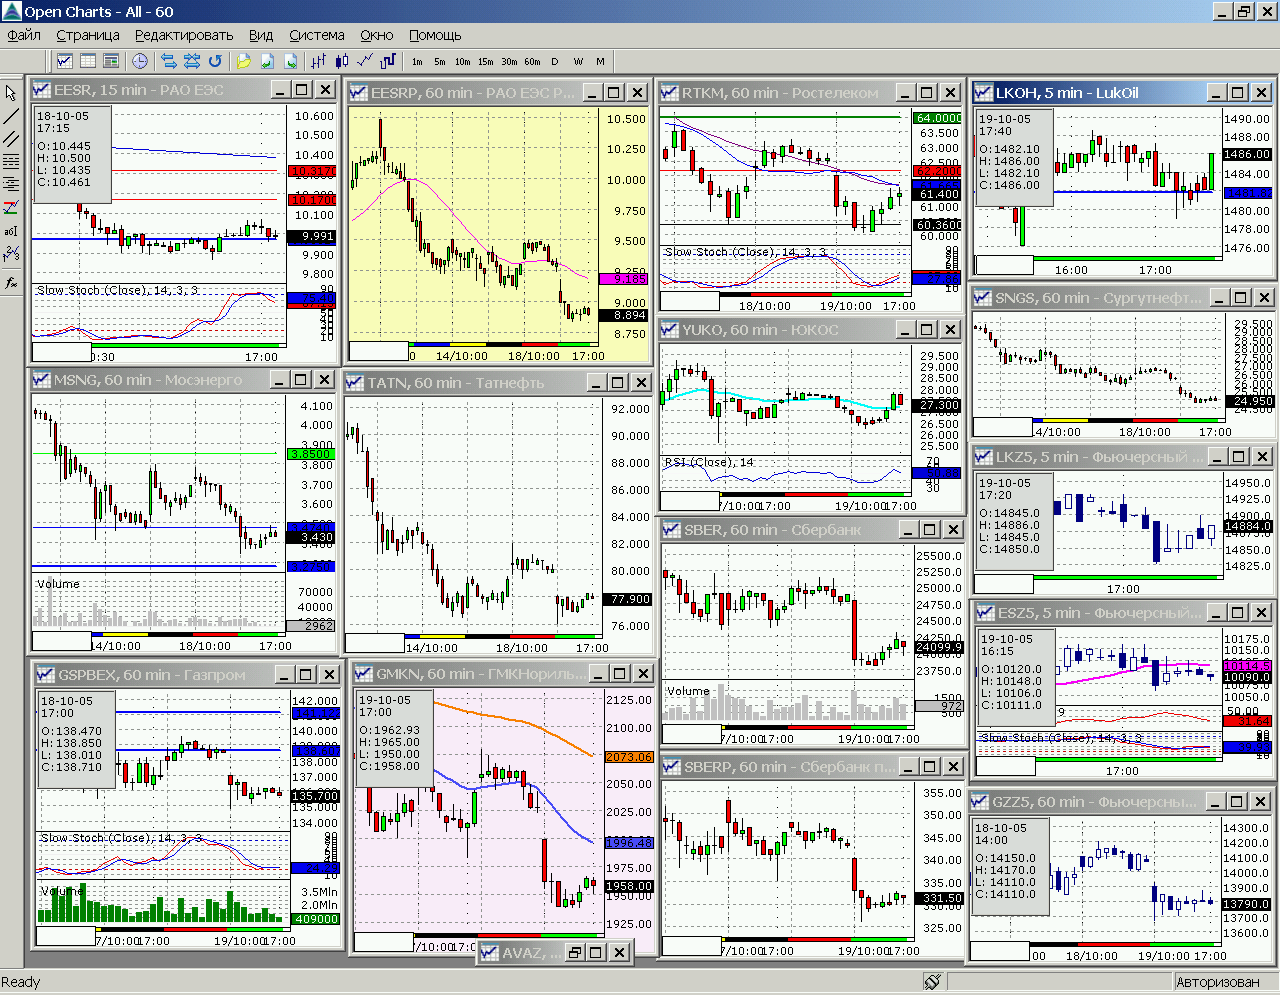This screenshot has width=1280, height=995.
Task: Click the first left-right arrows sync icon
Action: point(168,61)
